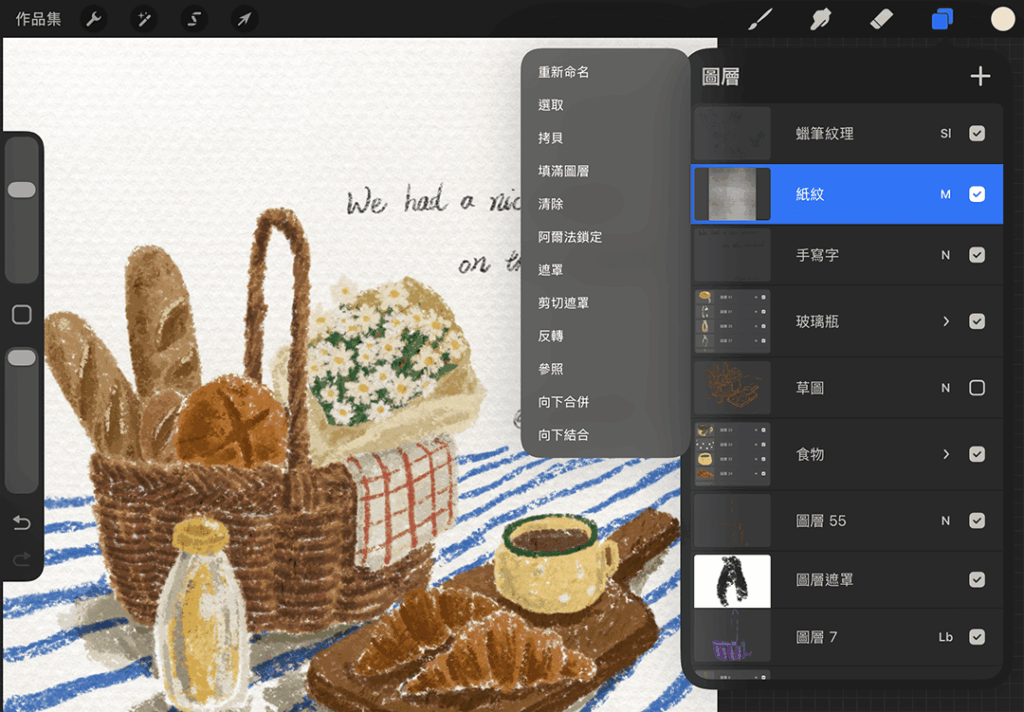Open the Adjustments magic wand menu

(x=144, y=19)
